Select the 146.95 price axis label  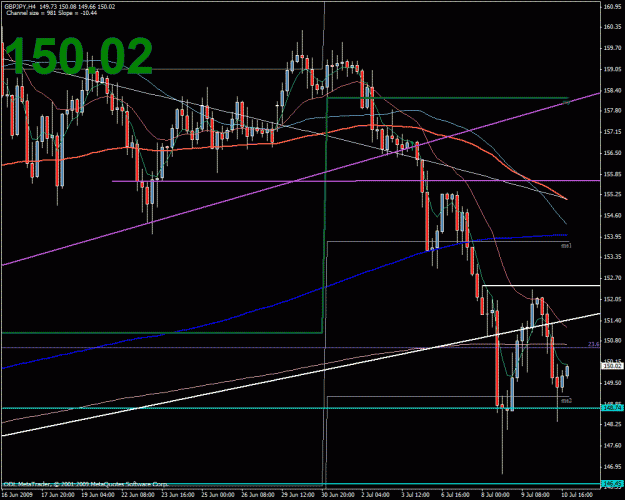pyautogui.click(x=612, y=466)
